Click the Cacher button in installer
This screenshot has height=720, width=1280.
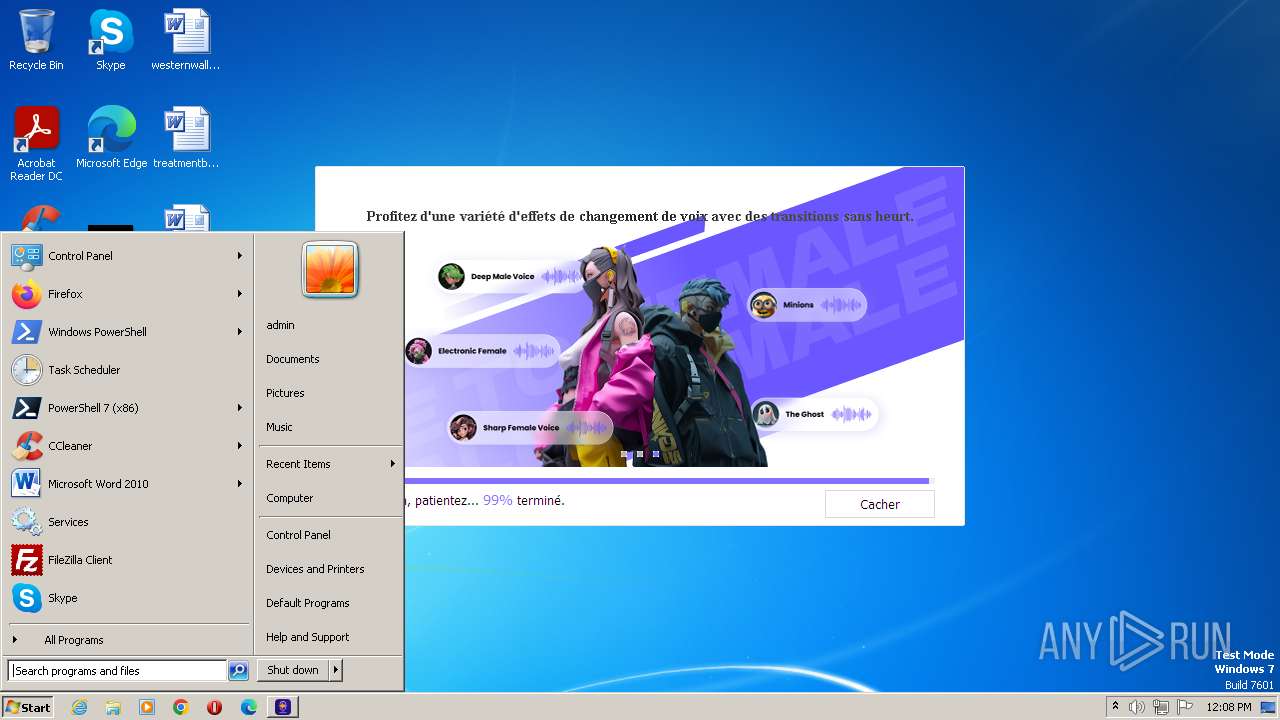(880, 504)
